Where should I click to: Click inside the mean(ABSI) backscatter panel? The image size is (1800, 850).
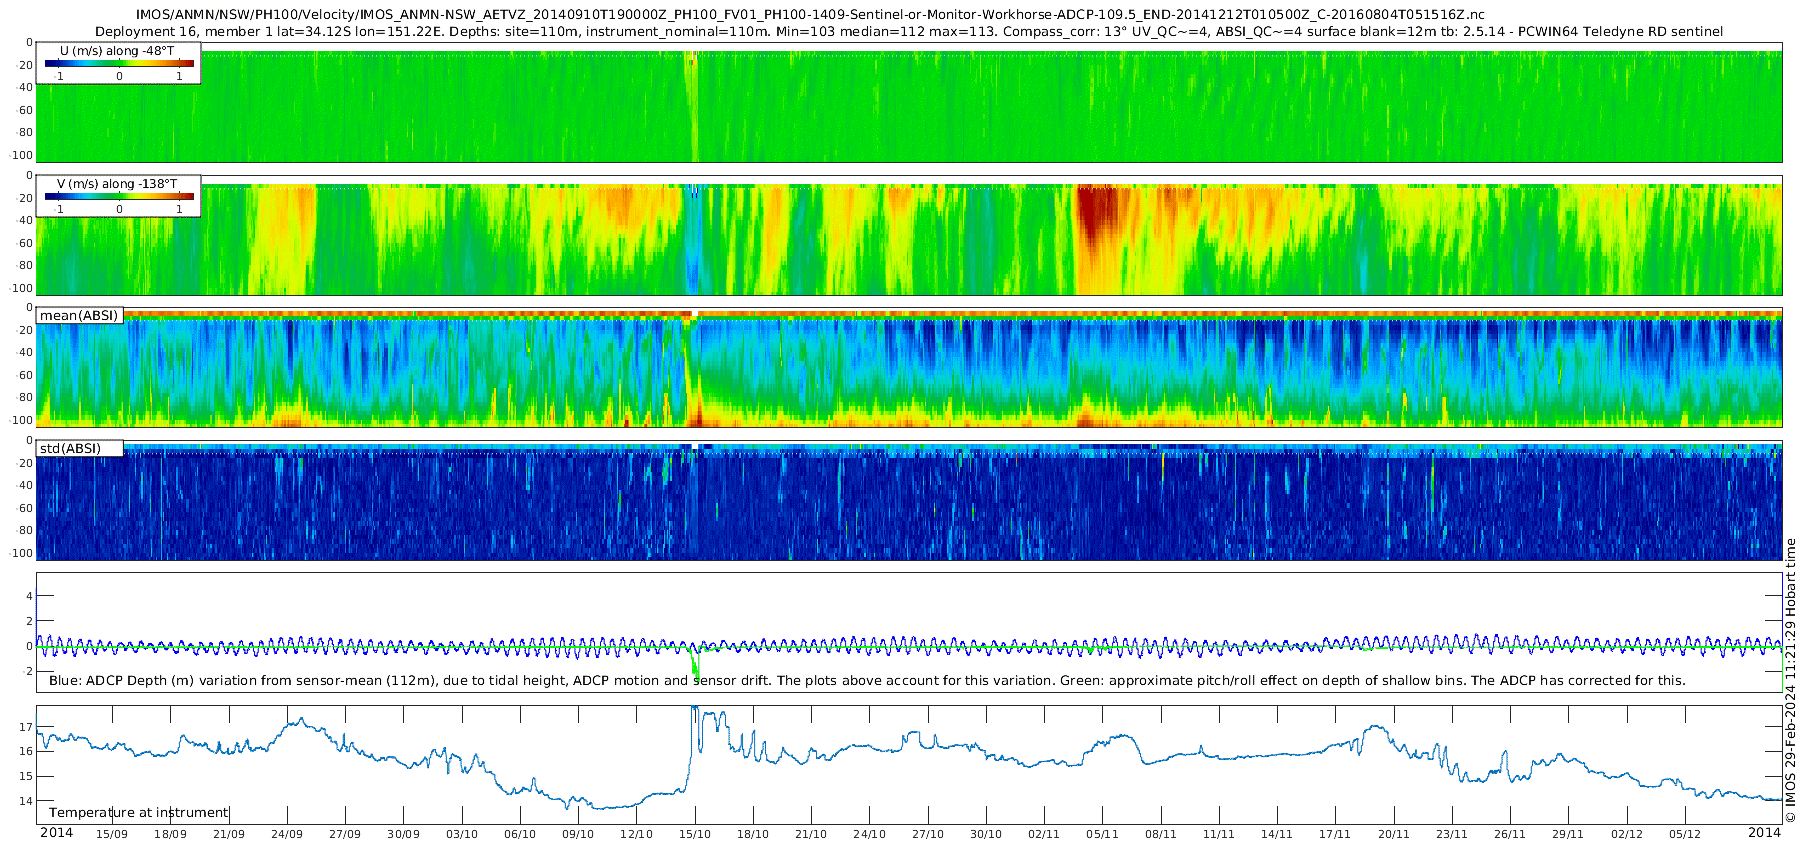pyautogui.click(x=909, y=370)
